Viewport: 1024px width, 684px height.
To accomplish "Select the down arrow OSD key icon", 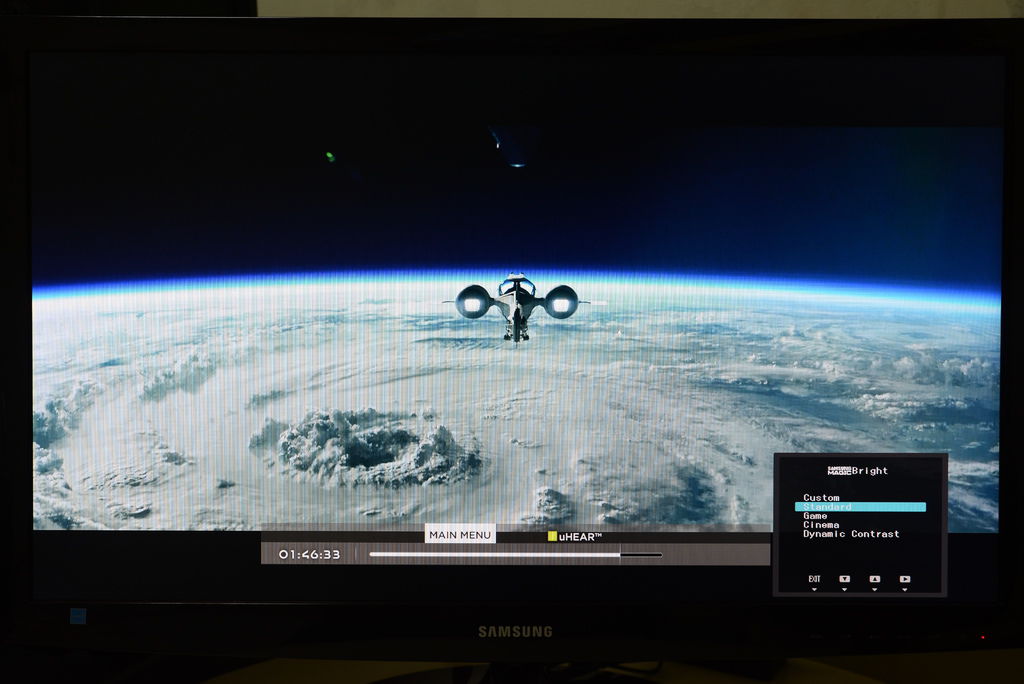I will [x=844, y=579].
